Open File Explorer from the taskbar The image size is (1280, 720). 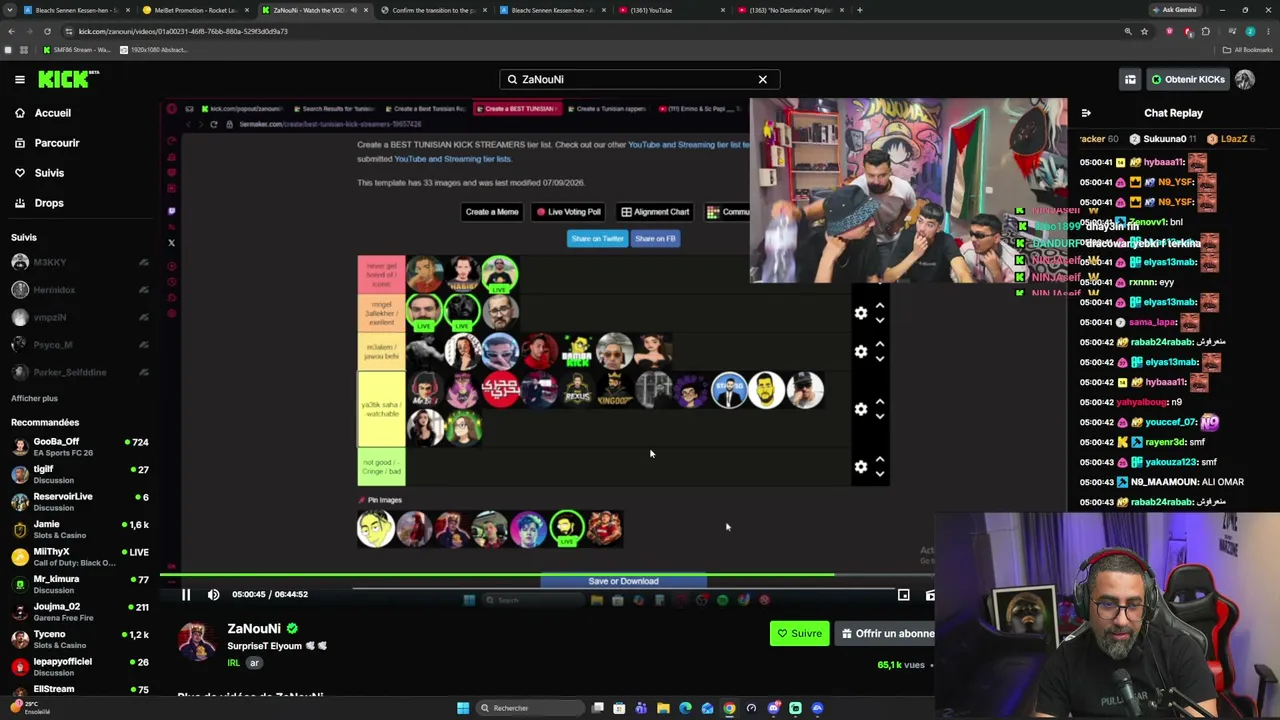(x=663, y=708)
